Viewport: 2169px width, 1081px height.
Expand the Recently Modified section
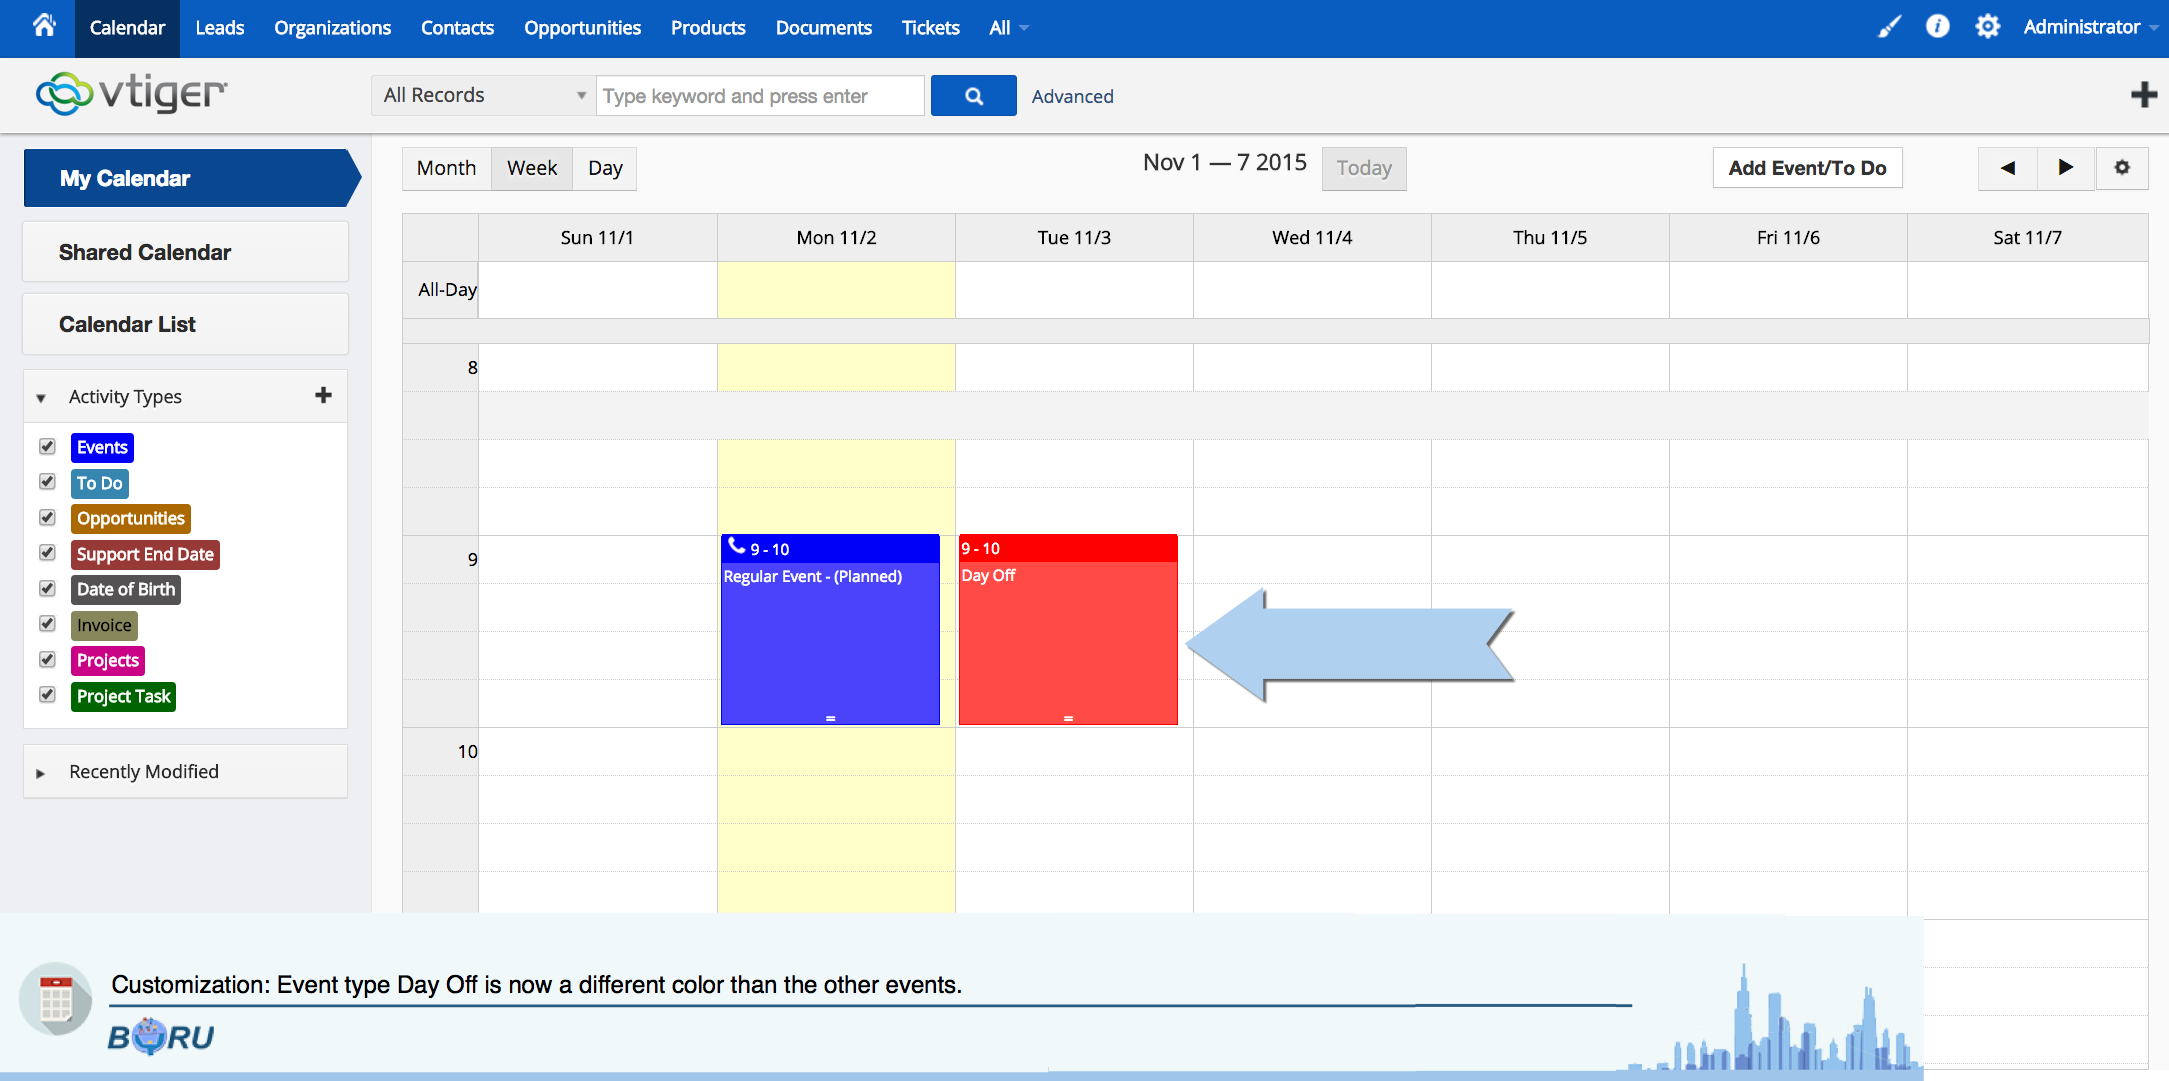coord(143,772)
